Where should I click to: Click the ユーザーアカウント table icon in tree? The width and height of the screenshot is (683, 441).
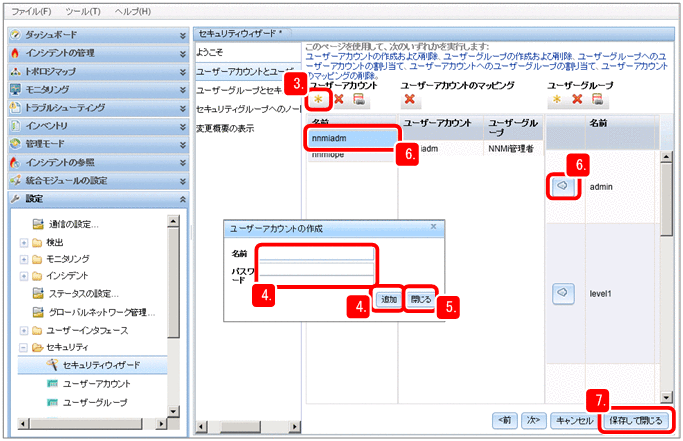(x=52, y=383)
